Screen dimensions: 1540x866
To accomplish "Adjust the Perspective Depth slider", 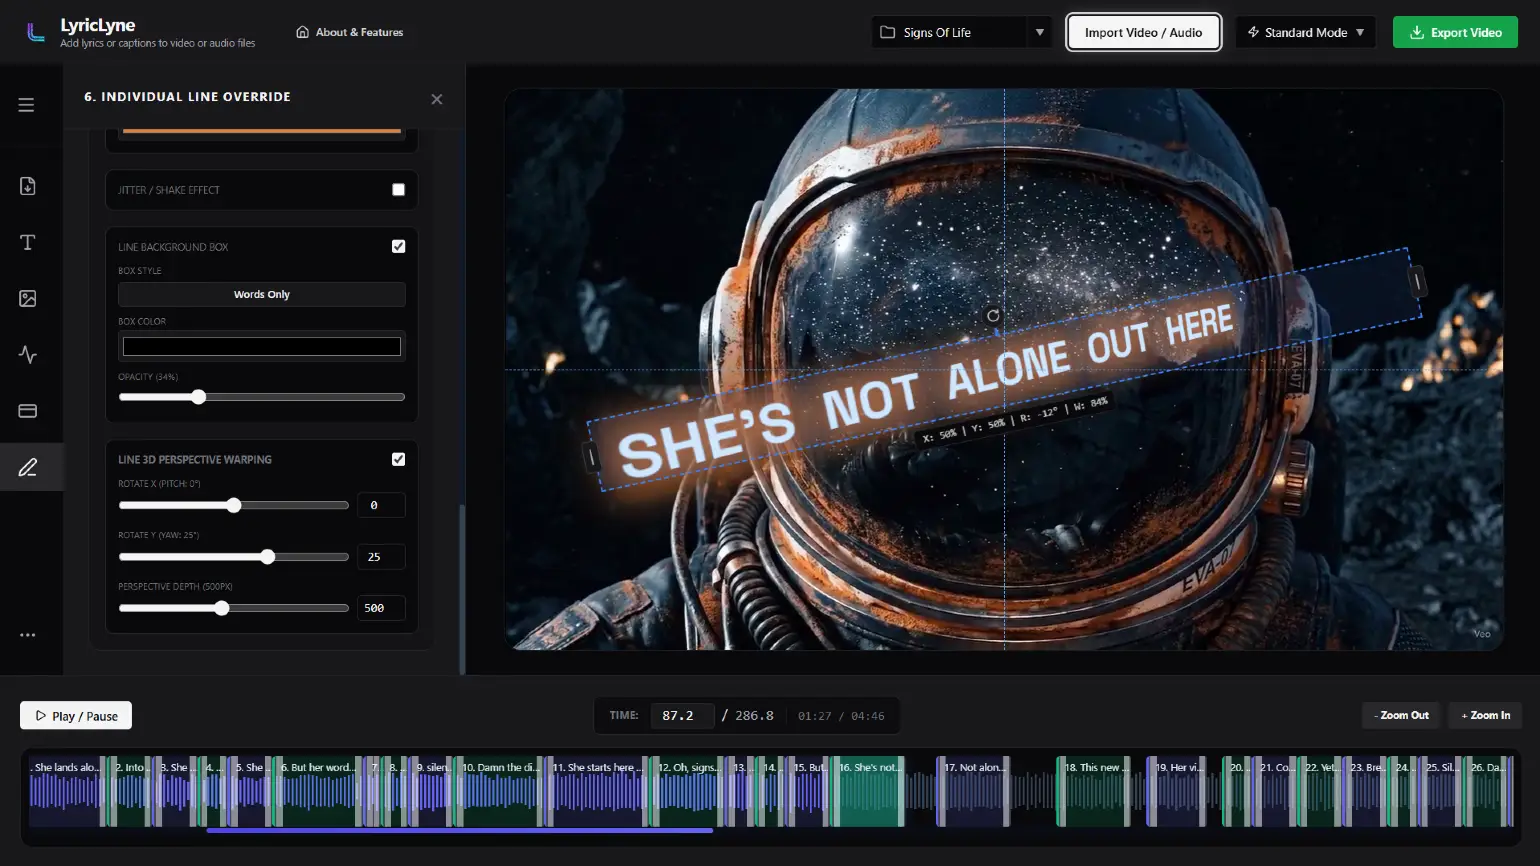I will coord(234,608).
